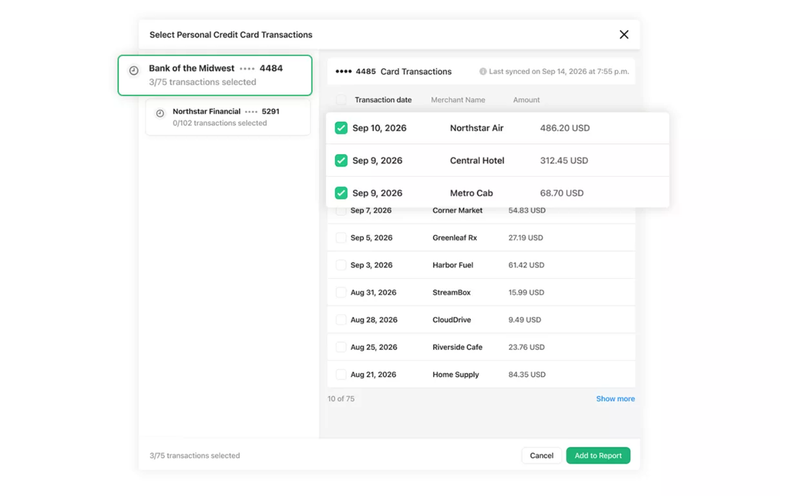Click the Aug 21, 2026 date
This screenshot has height=496, width=792.
pyautogui.click(x=373, y=374)
